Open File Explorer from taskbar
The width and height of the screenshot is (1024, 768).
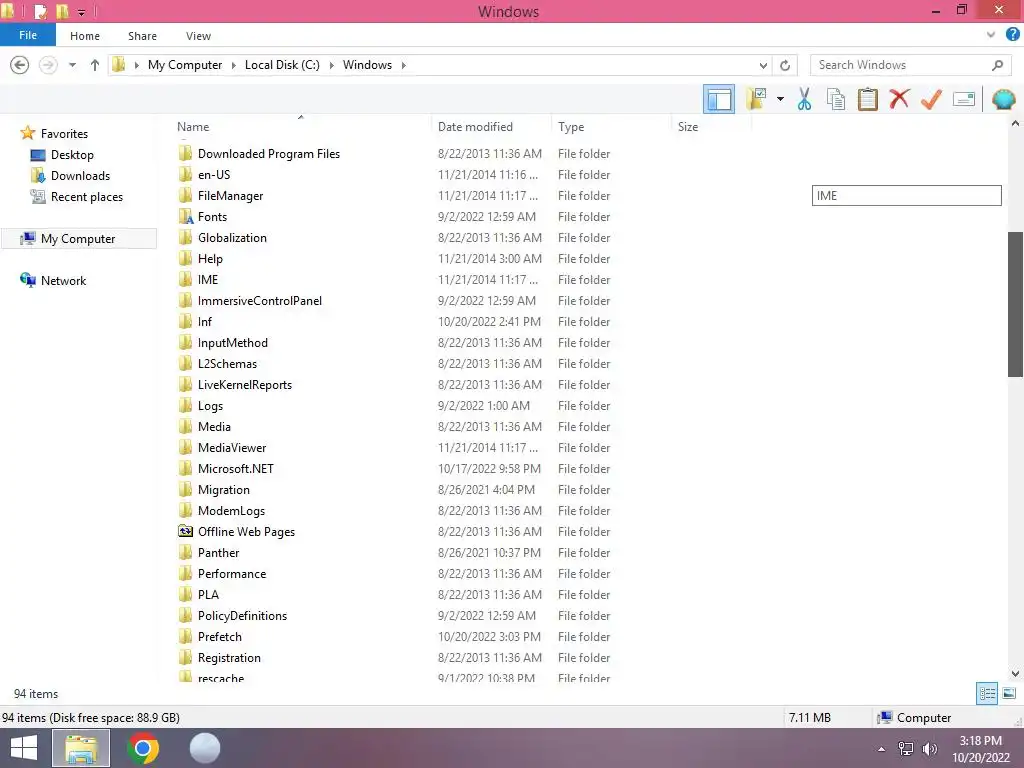coord(81,748)
